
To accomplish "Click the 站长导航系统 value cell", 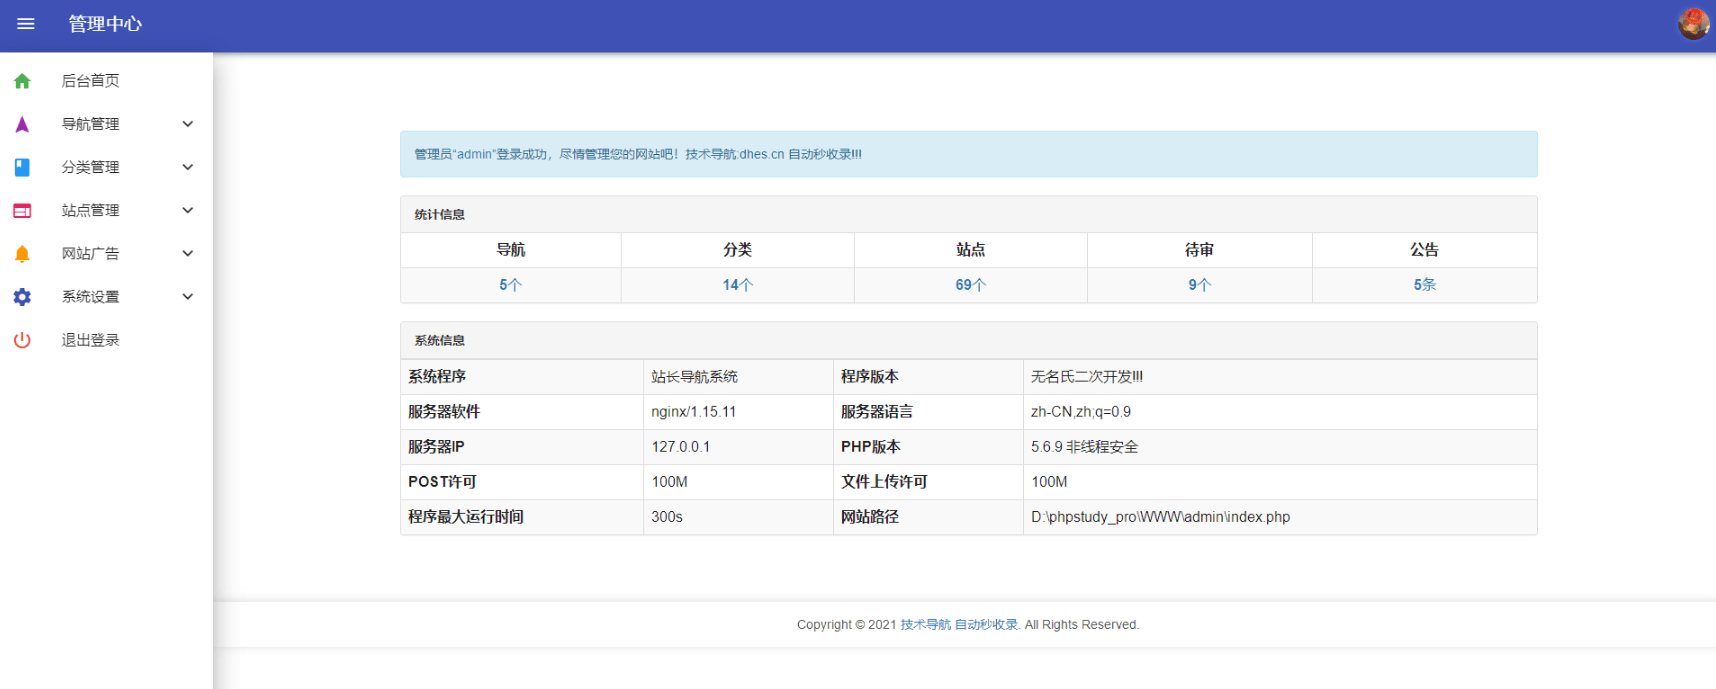I will [x=738, y=377].
